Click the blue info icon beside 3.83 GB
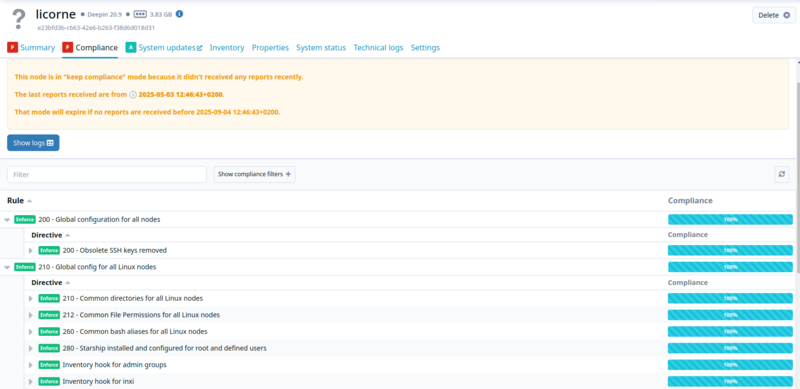800x389 pixels. (x=180, y=14)
